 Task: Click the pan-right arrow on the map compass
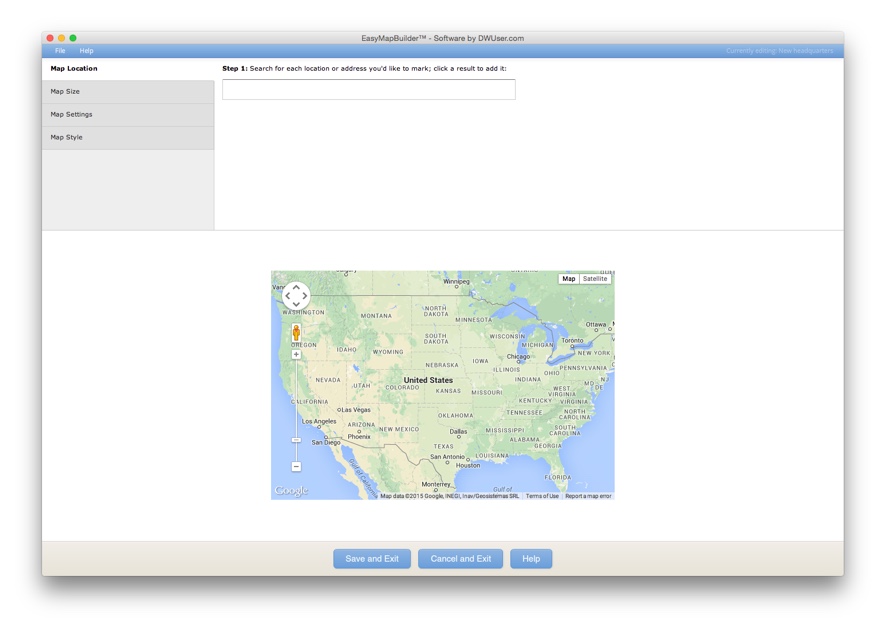point(305,296)
